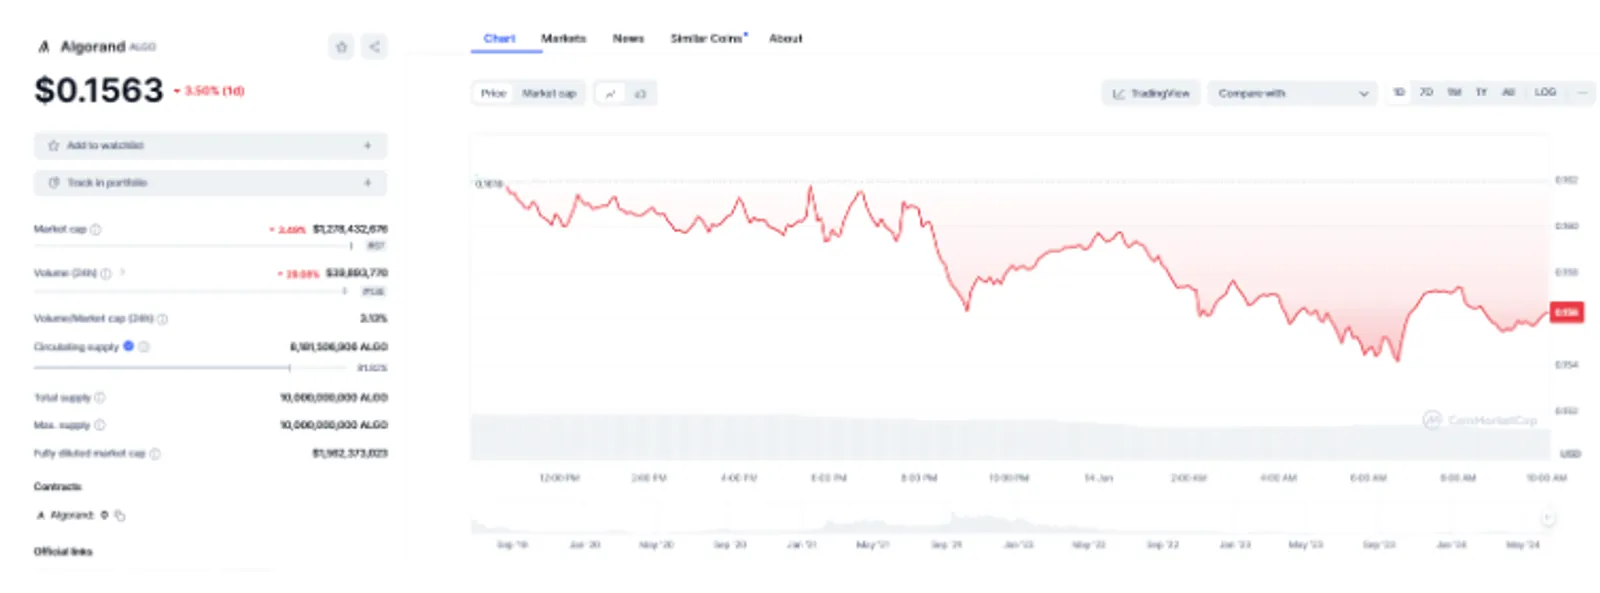Click the Fully diluted market cap info icon
The height and width of the screenshot is (593, 1600).
pyautogui.click(x=154, y=454)
